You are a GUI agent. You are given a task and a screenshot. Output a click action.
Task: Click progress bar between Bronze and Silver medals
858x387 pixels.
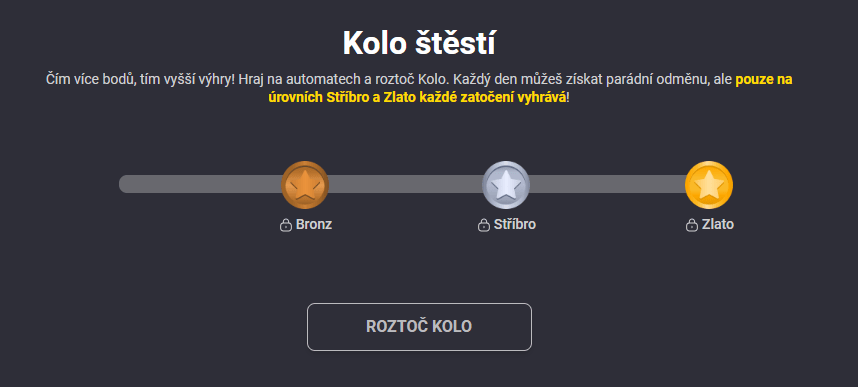(x=405, y=184)
